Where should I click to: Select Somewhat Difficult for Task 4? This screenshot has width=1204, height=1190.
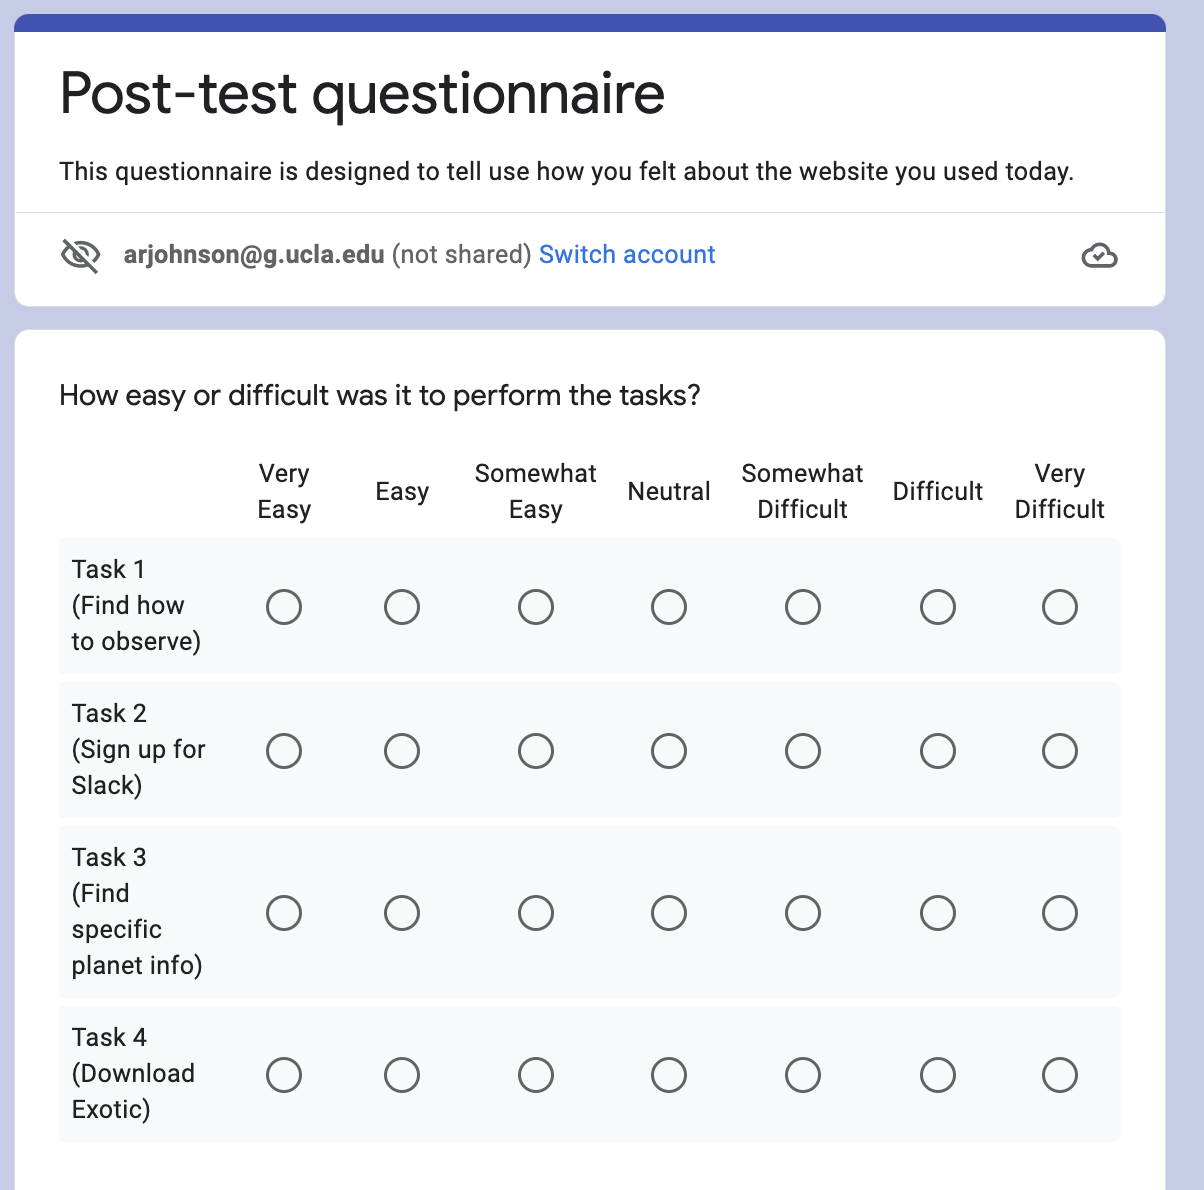point(803,1075)
